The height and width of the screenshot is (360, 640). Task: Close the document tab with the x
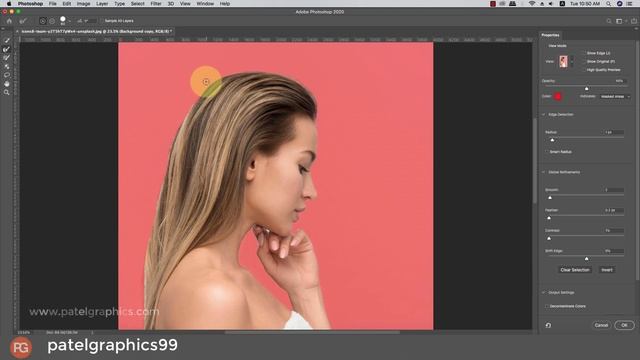[x=18, y=31]
